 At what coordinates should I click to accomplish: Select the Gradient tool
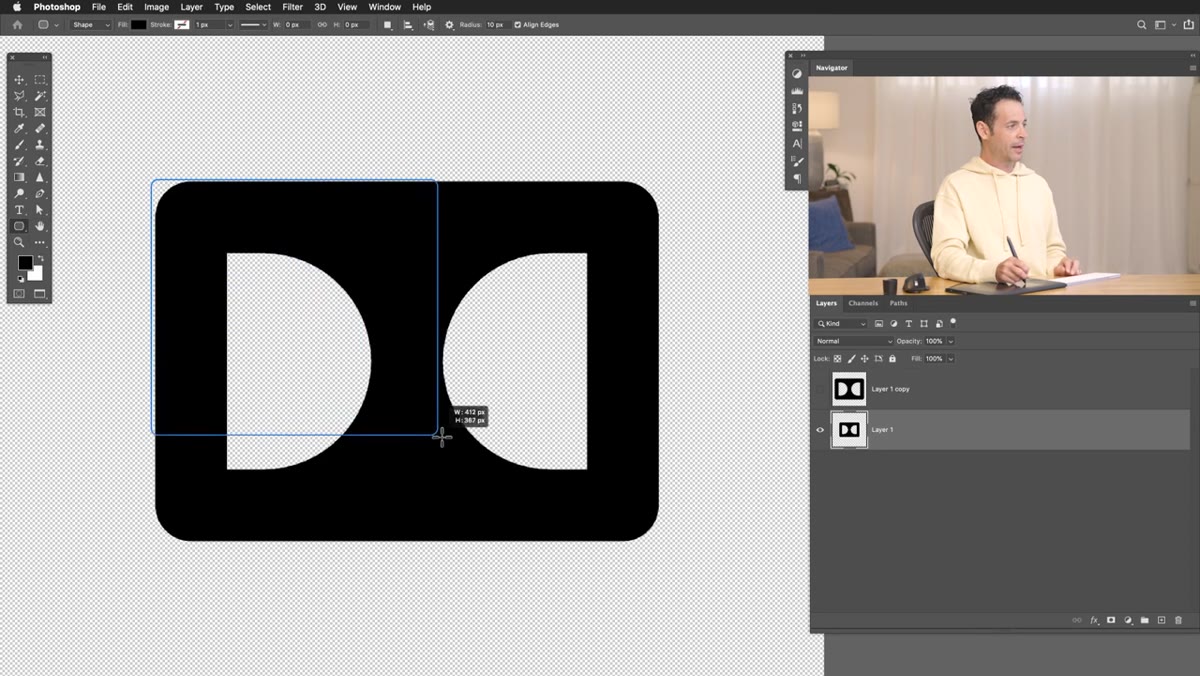click(x=19, y=177)
